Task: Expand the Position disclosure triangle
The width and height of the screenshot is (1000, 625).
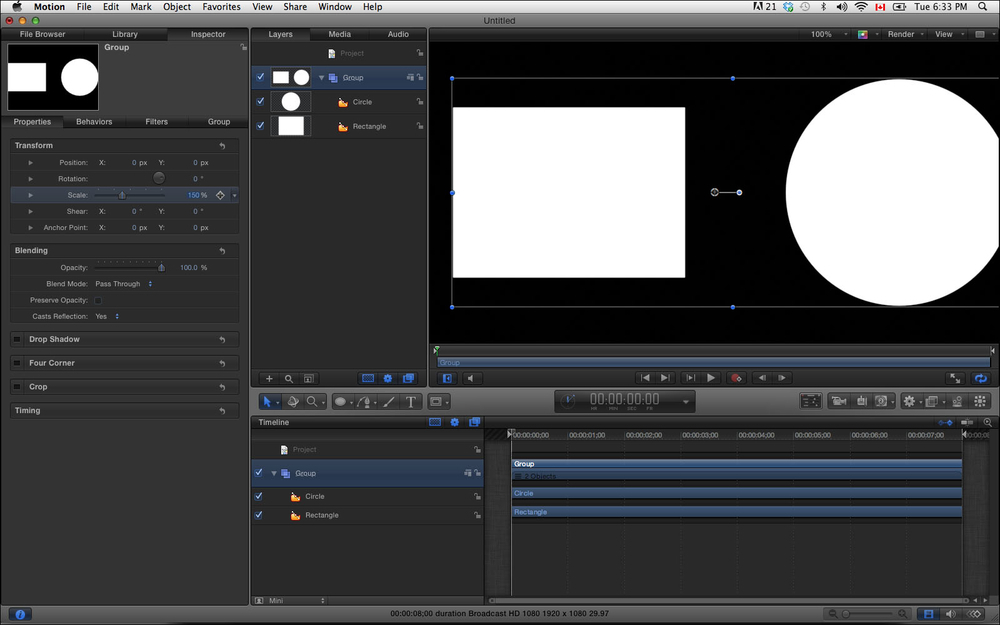Action: click(31, 162)
